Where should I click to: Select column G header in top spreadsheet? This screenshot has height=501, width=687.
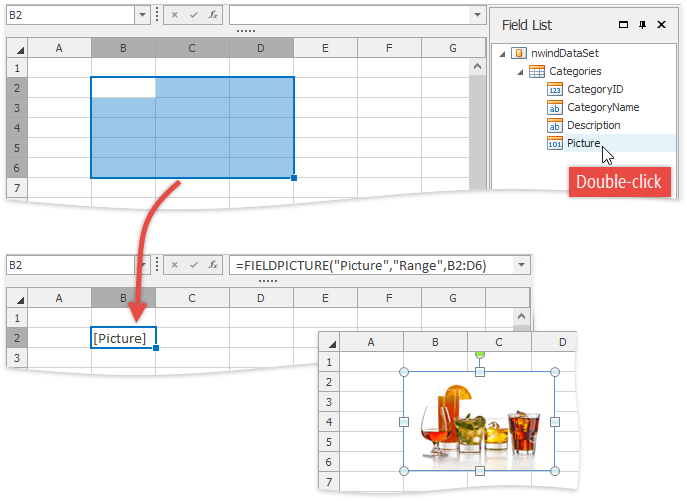point(453,48)
